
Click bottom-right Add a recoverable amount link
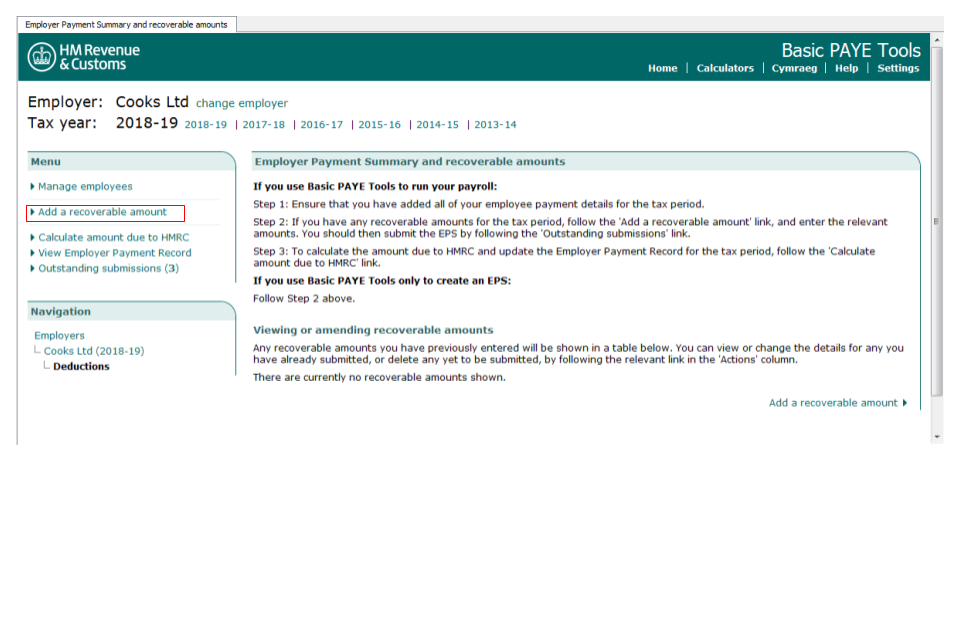(833, 403)
